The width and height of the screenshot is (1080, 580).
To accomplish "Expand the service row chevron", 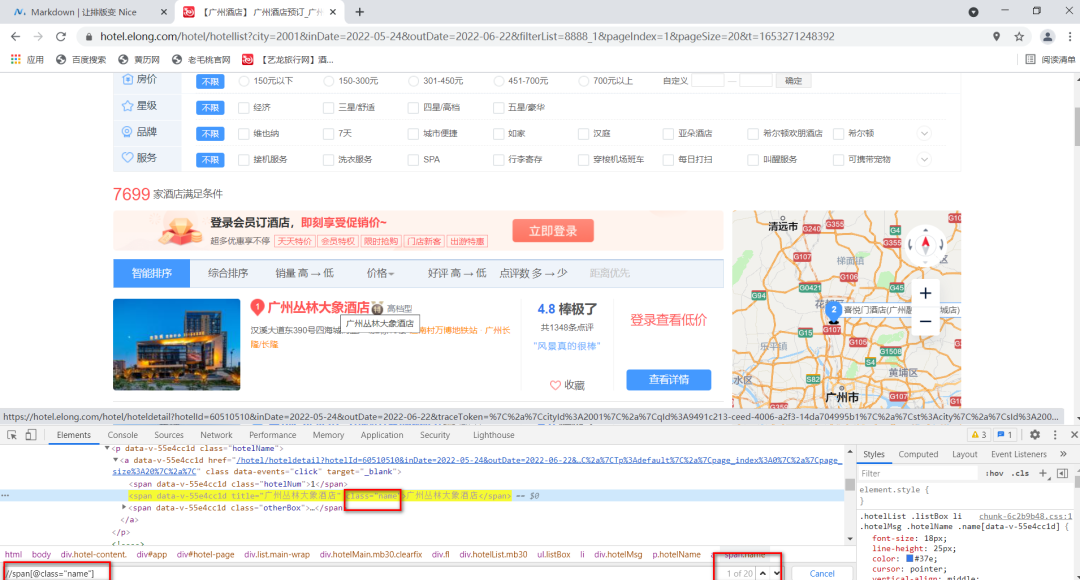I will [x=924, y=160].
